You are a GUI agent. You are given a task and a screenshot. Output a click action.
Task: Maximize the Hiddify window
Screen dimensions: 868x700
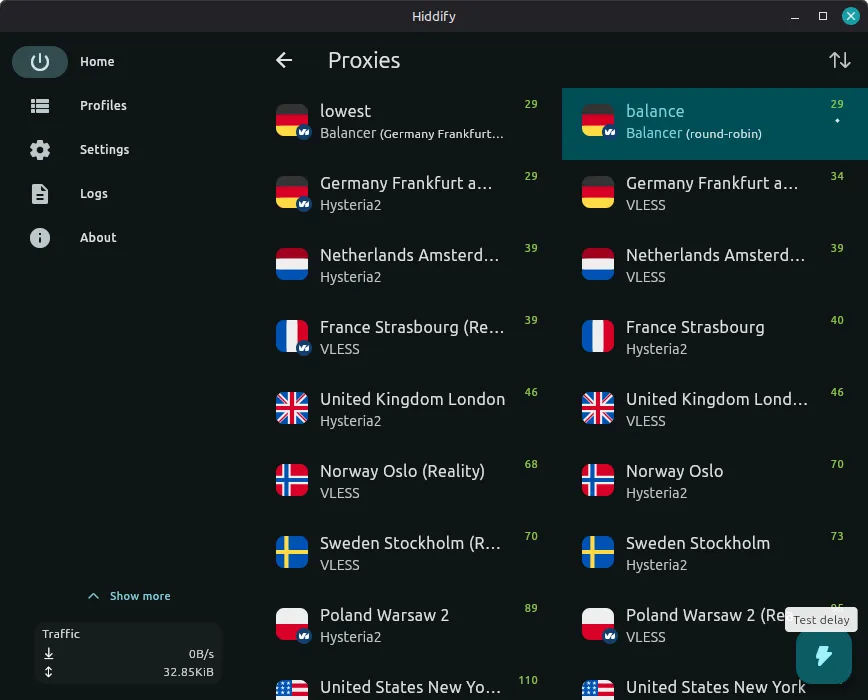coord(823,16)
